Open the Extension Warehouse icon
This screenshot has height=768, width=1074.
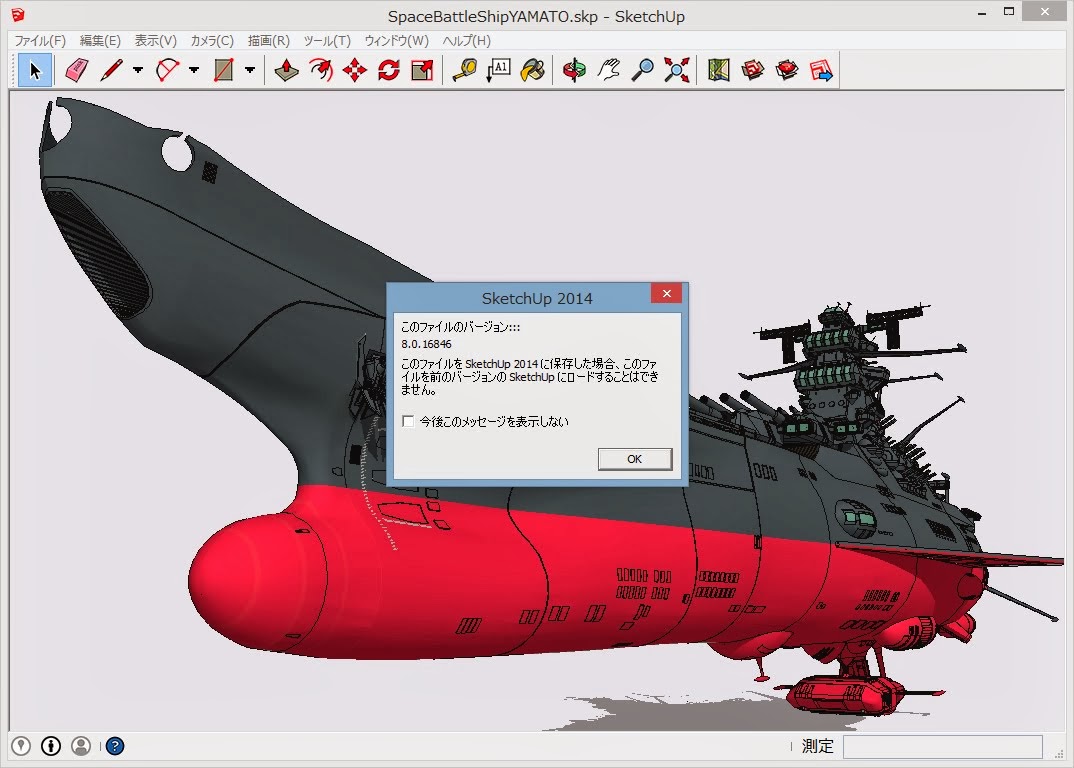(787, 70)
